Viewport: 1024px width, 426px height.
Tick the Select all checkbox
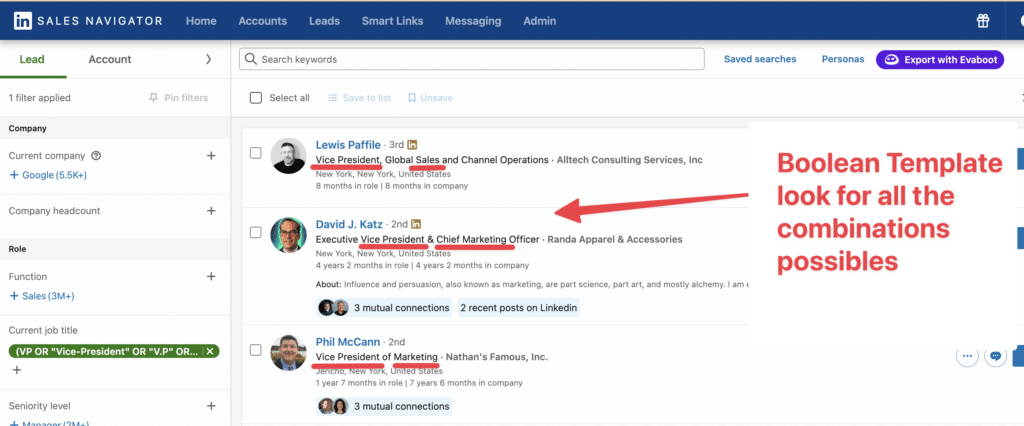click(256, 98)
